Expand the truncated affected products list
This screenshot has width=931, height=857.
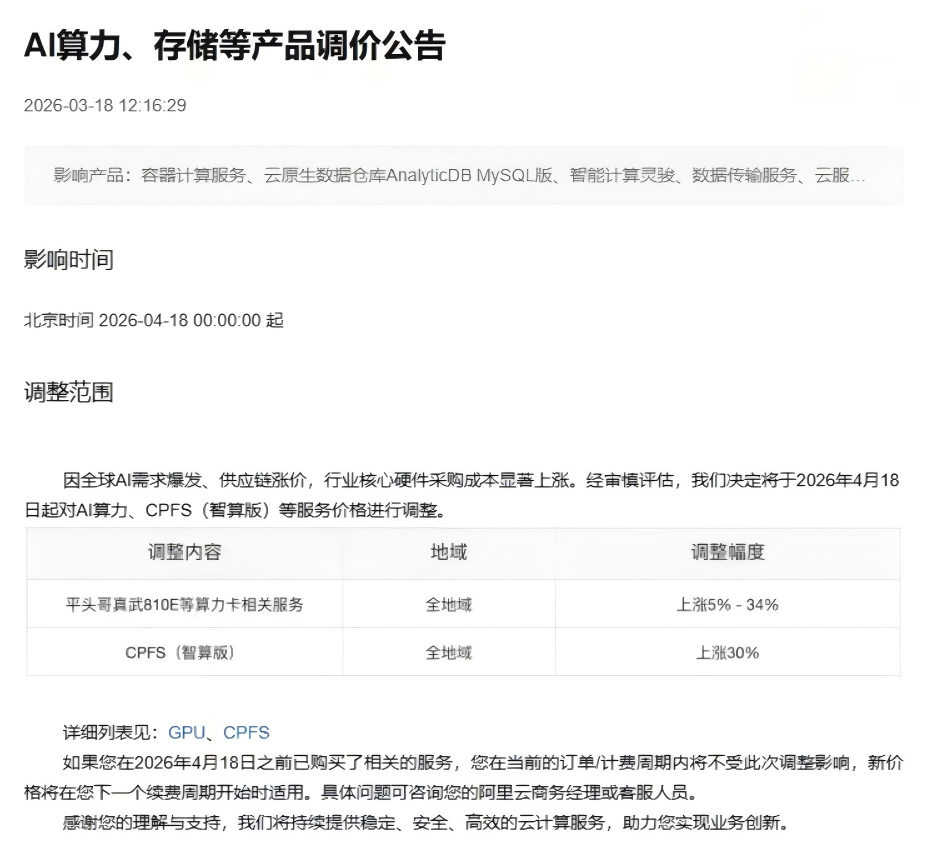pyautogui.click(x=861, y=177)
